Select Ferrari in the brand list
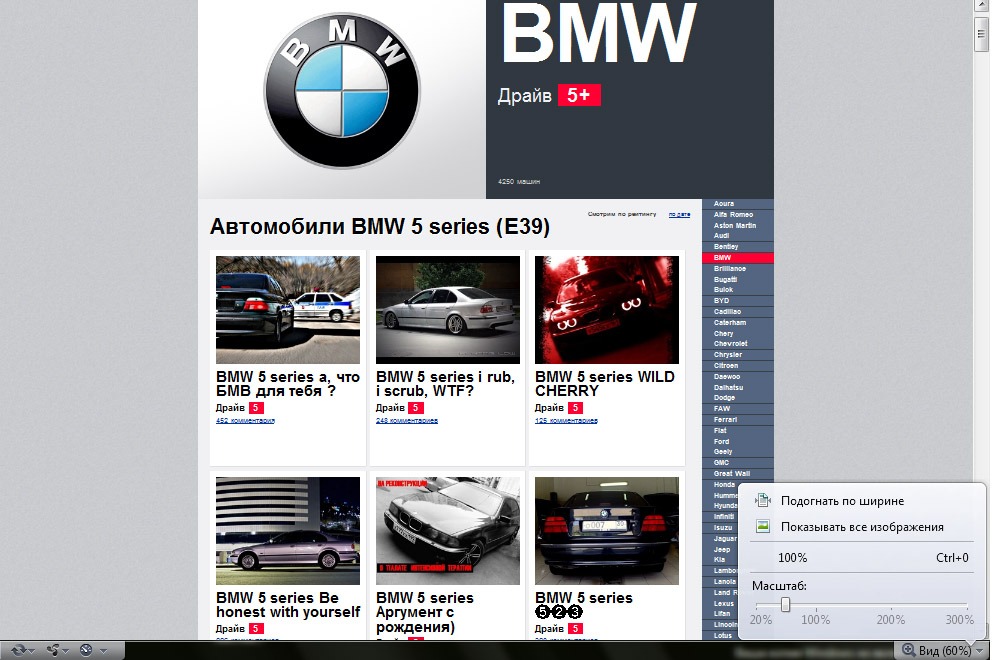Image resolution: width=996 pixels, height=660 pixels. click(x=725, y=420)
